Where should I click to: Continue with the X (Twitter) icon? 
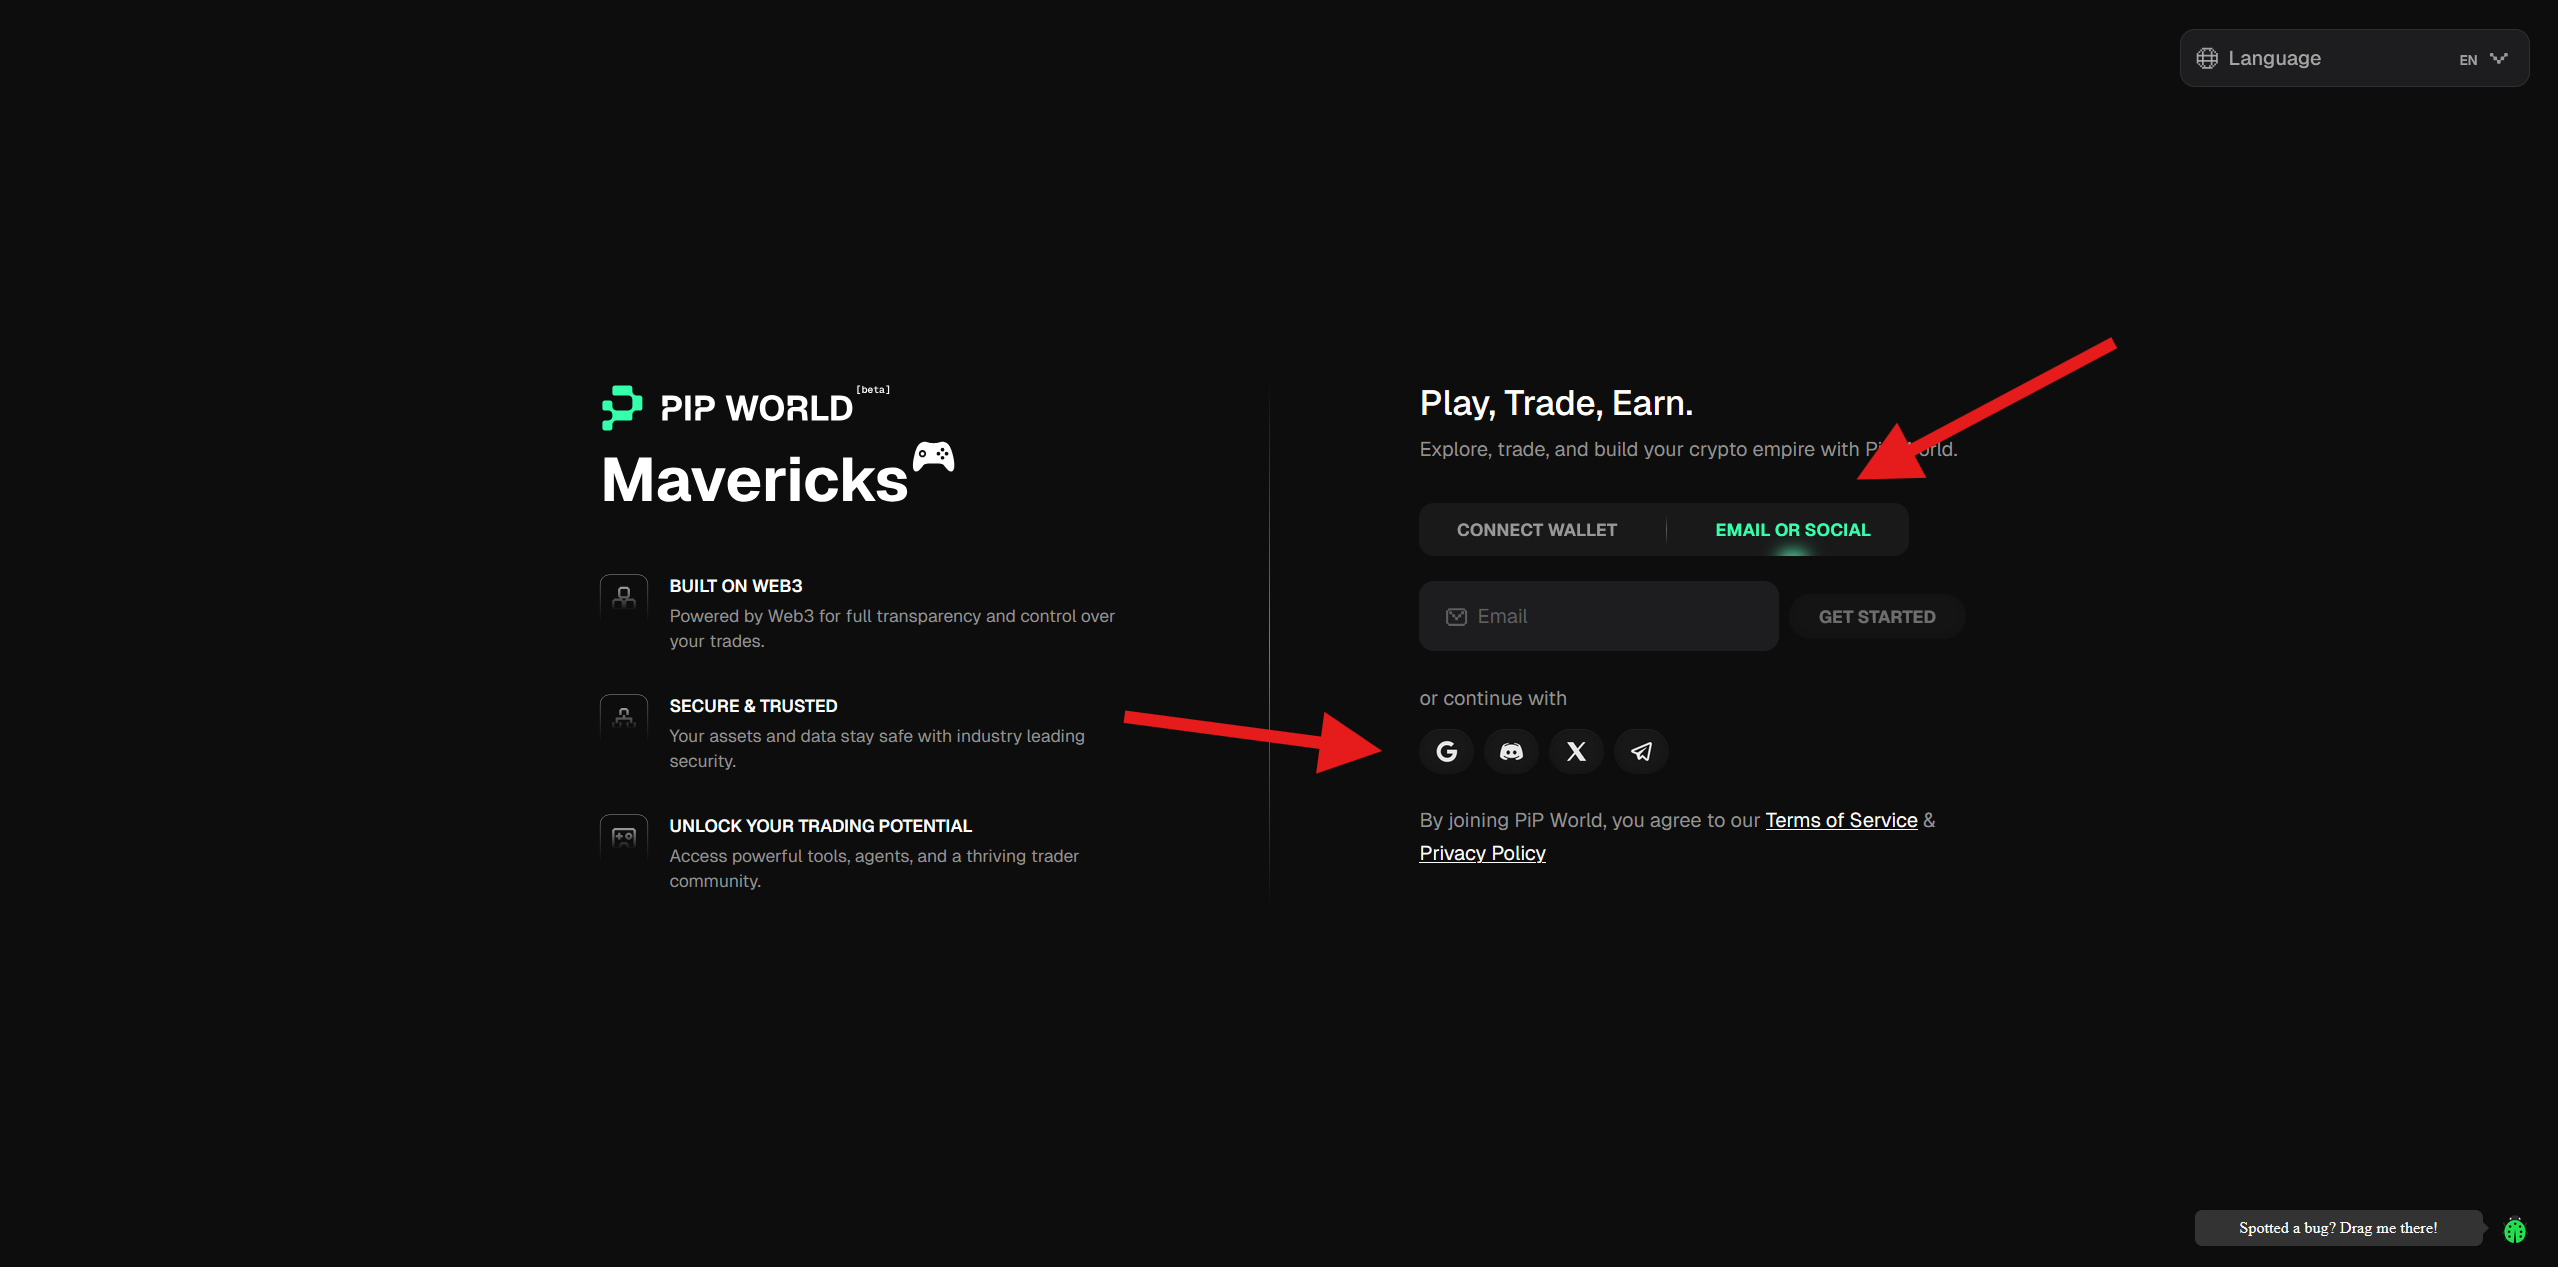pyautogui.click(x=1576, y=751)
